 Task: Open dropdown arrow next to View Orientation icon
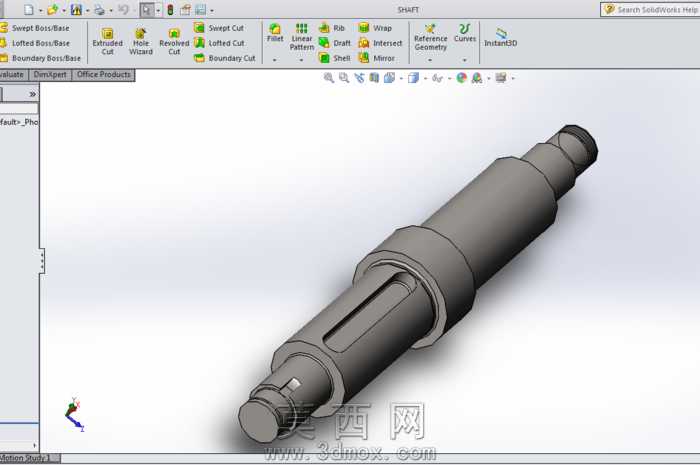401,79
